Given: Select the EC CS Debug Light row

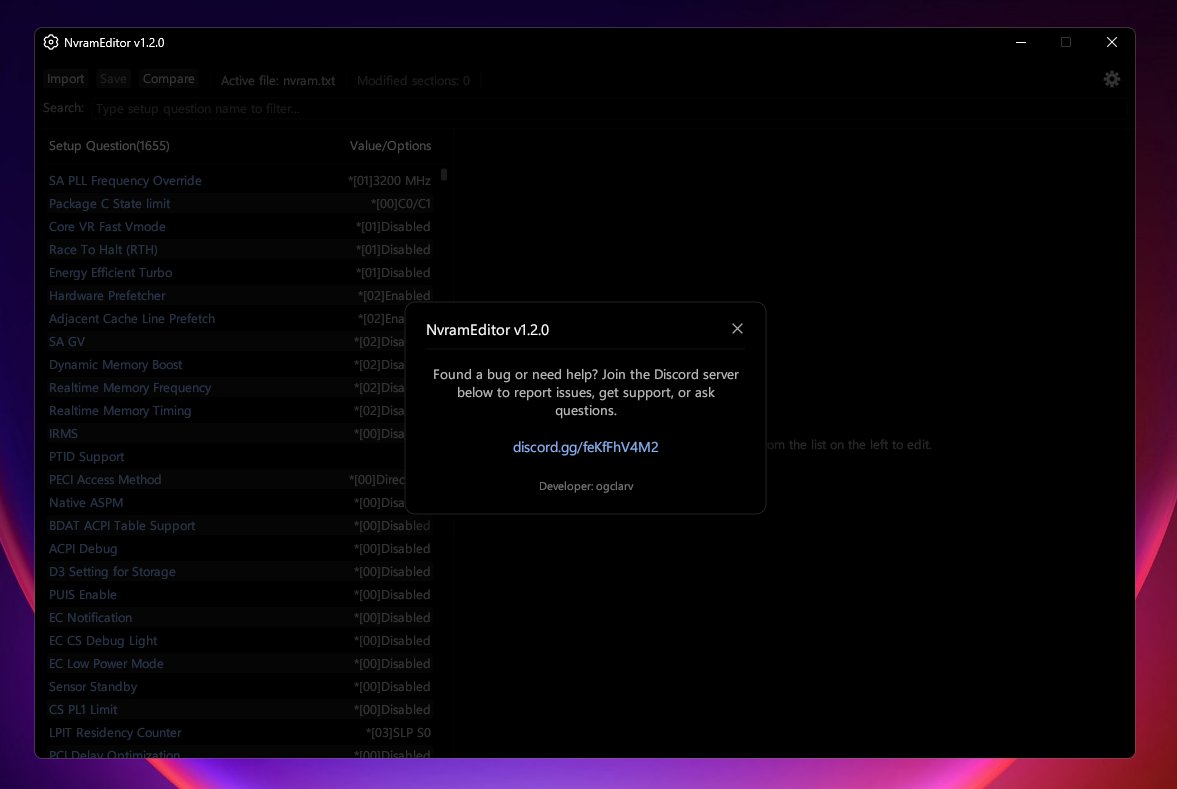Looking at the screenshot, I should (x=239, y=641).
